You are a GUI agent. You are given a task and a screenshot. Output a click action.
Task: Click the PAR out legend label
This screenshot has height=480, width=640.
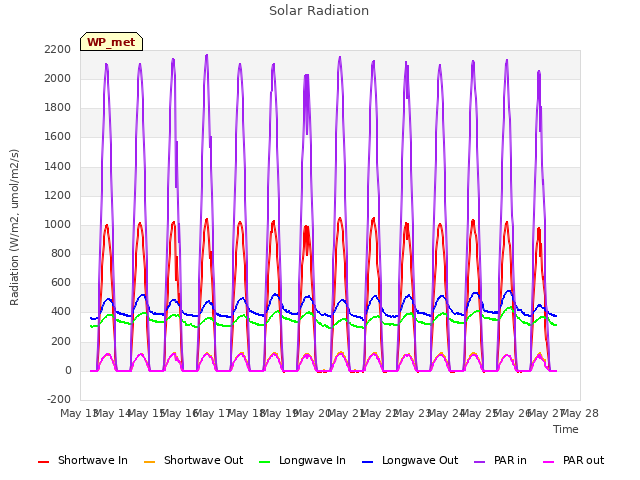click(x=583, y=460)
